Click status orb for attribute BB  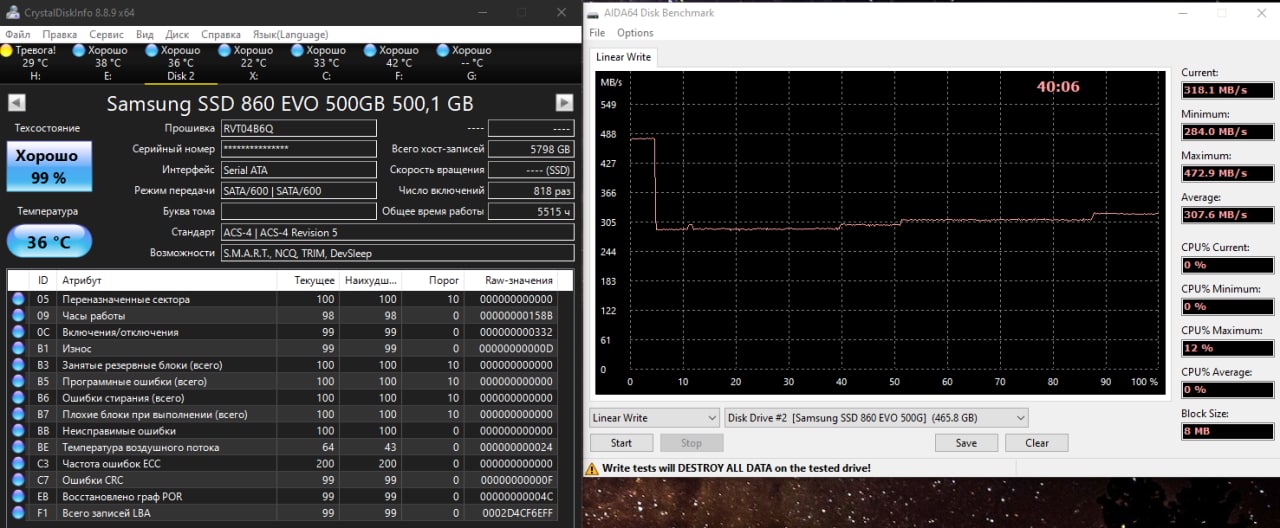click(x=18, y=430)
